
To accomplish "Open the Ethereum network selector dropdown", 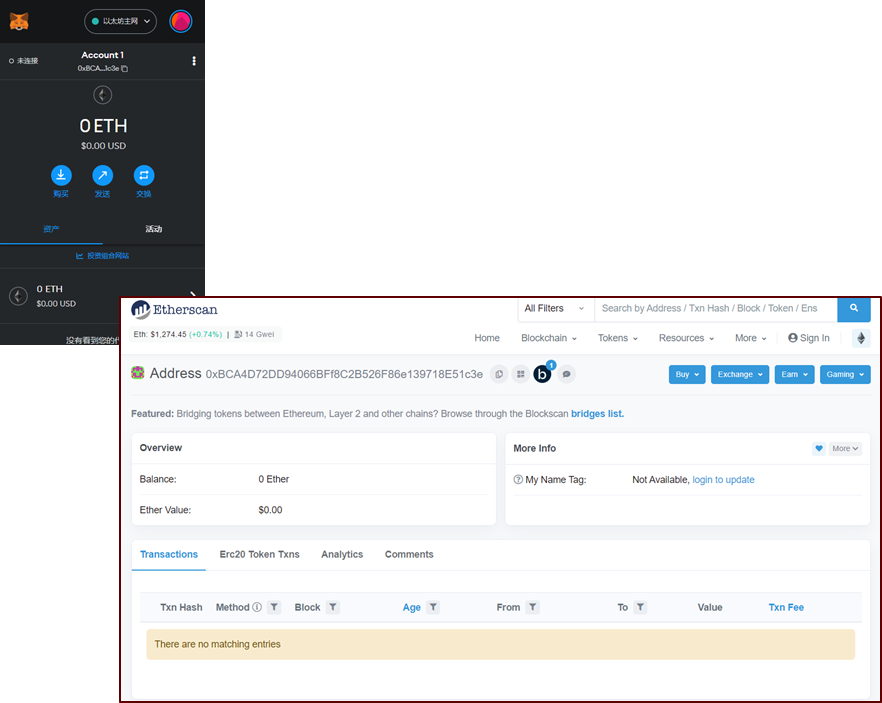I will [120, 21].
